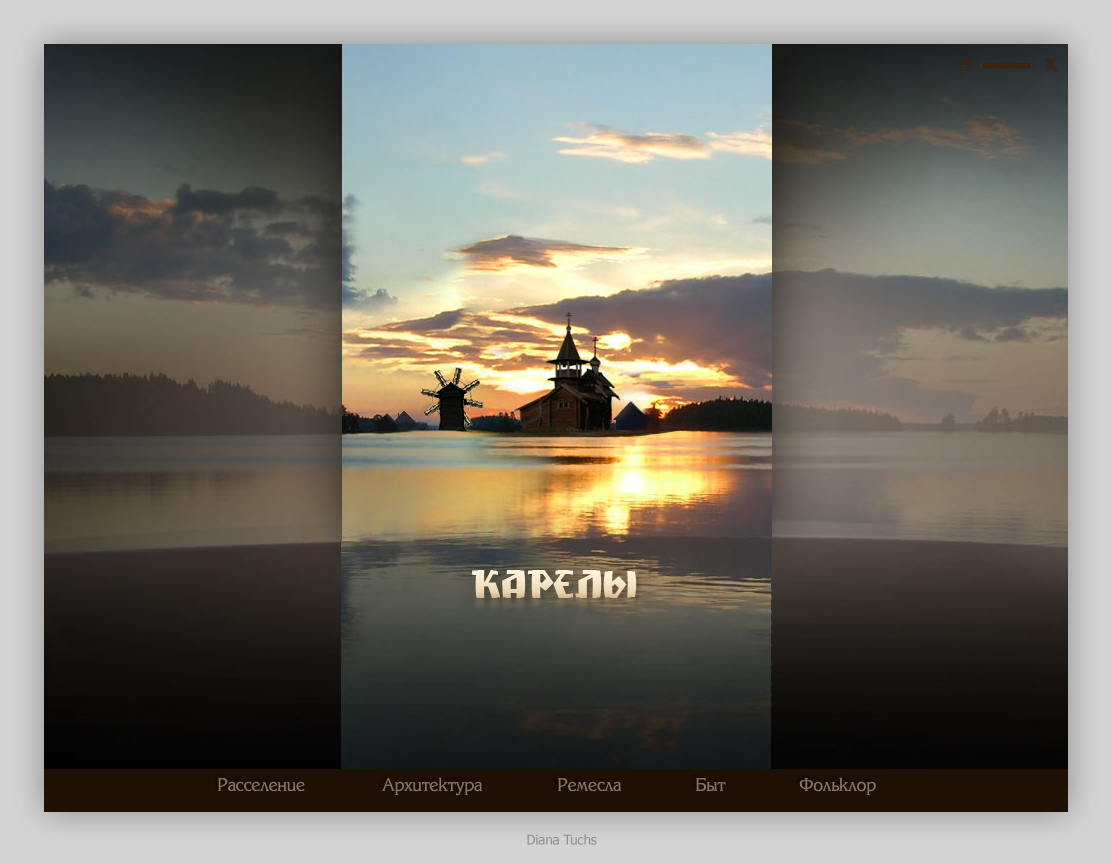Click the dark cloud in the left panel

tap(200, 230)
